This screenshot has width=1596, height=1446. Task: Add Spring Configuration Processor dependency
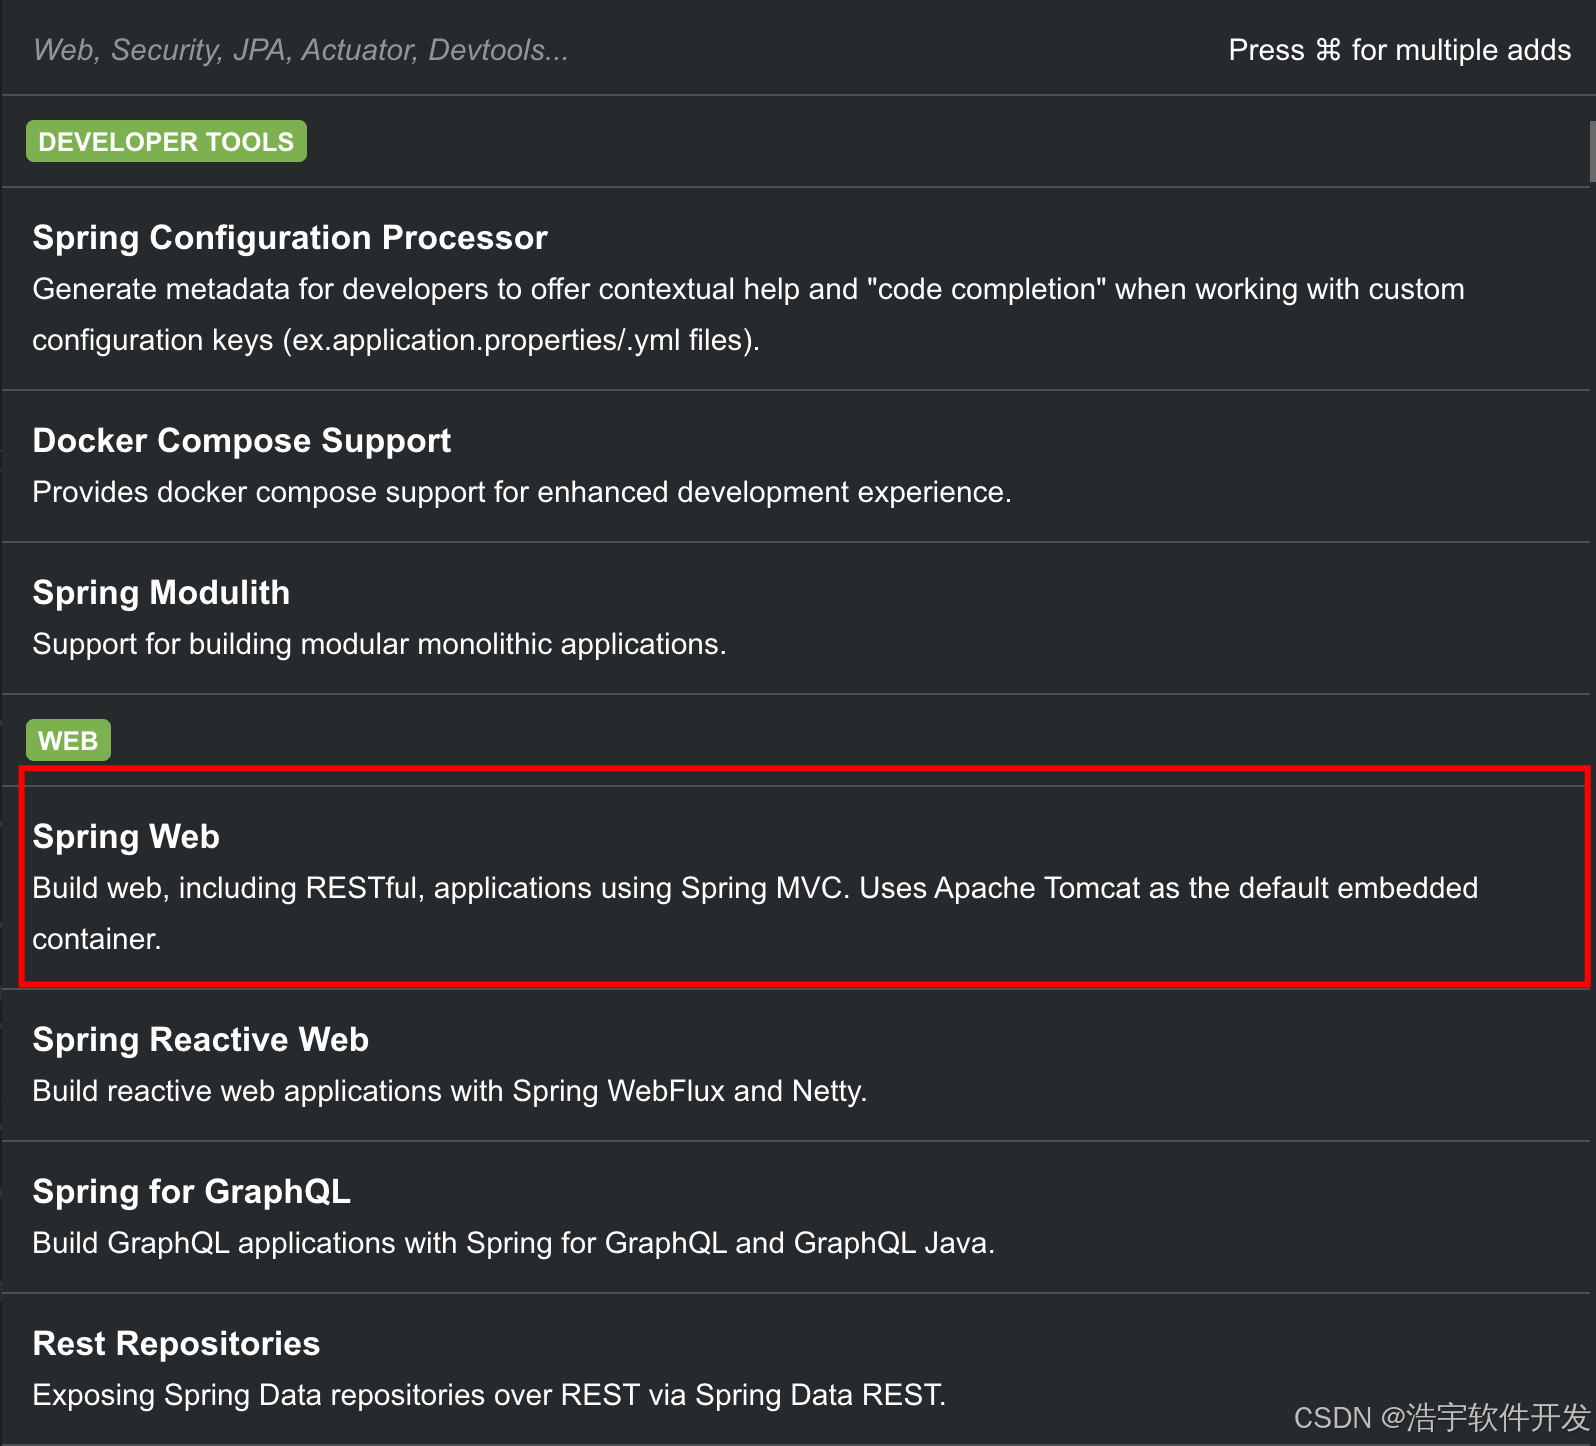tap(796, 289)
